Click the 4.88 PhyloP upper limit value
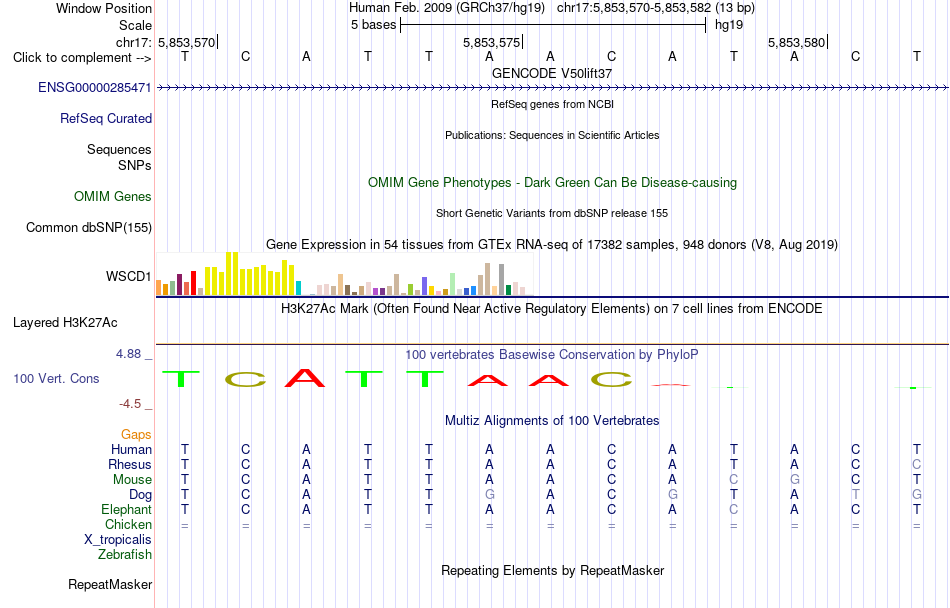 [x=128, y=354]
